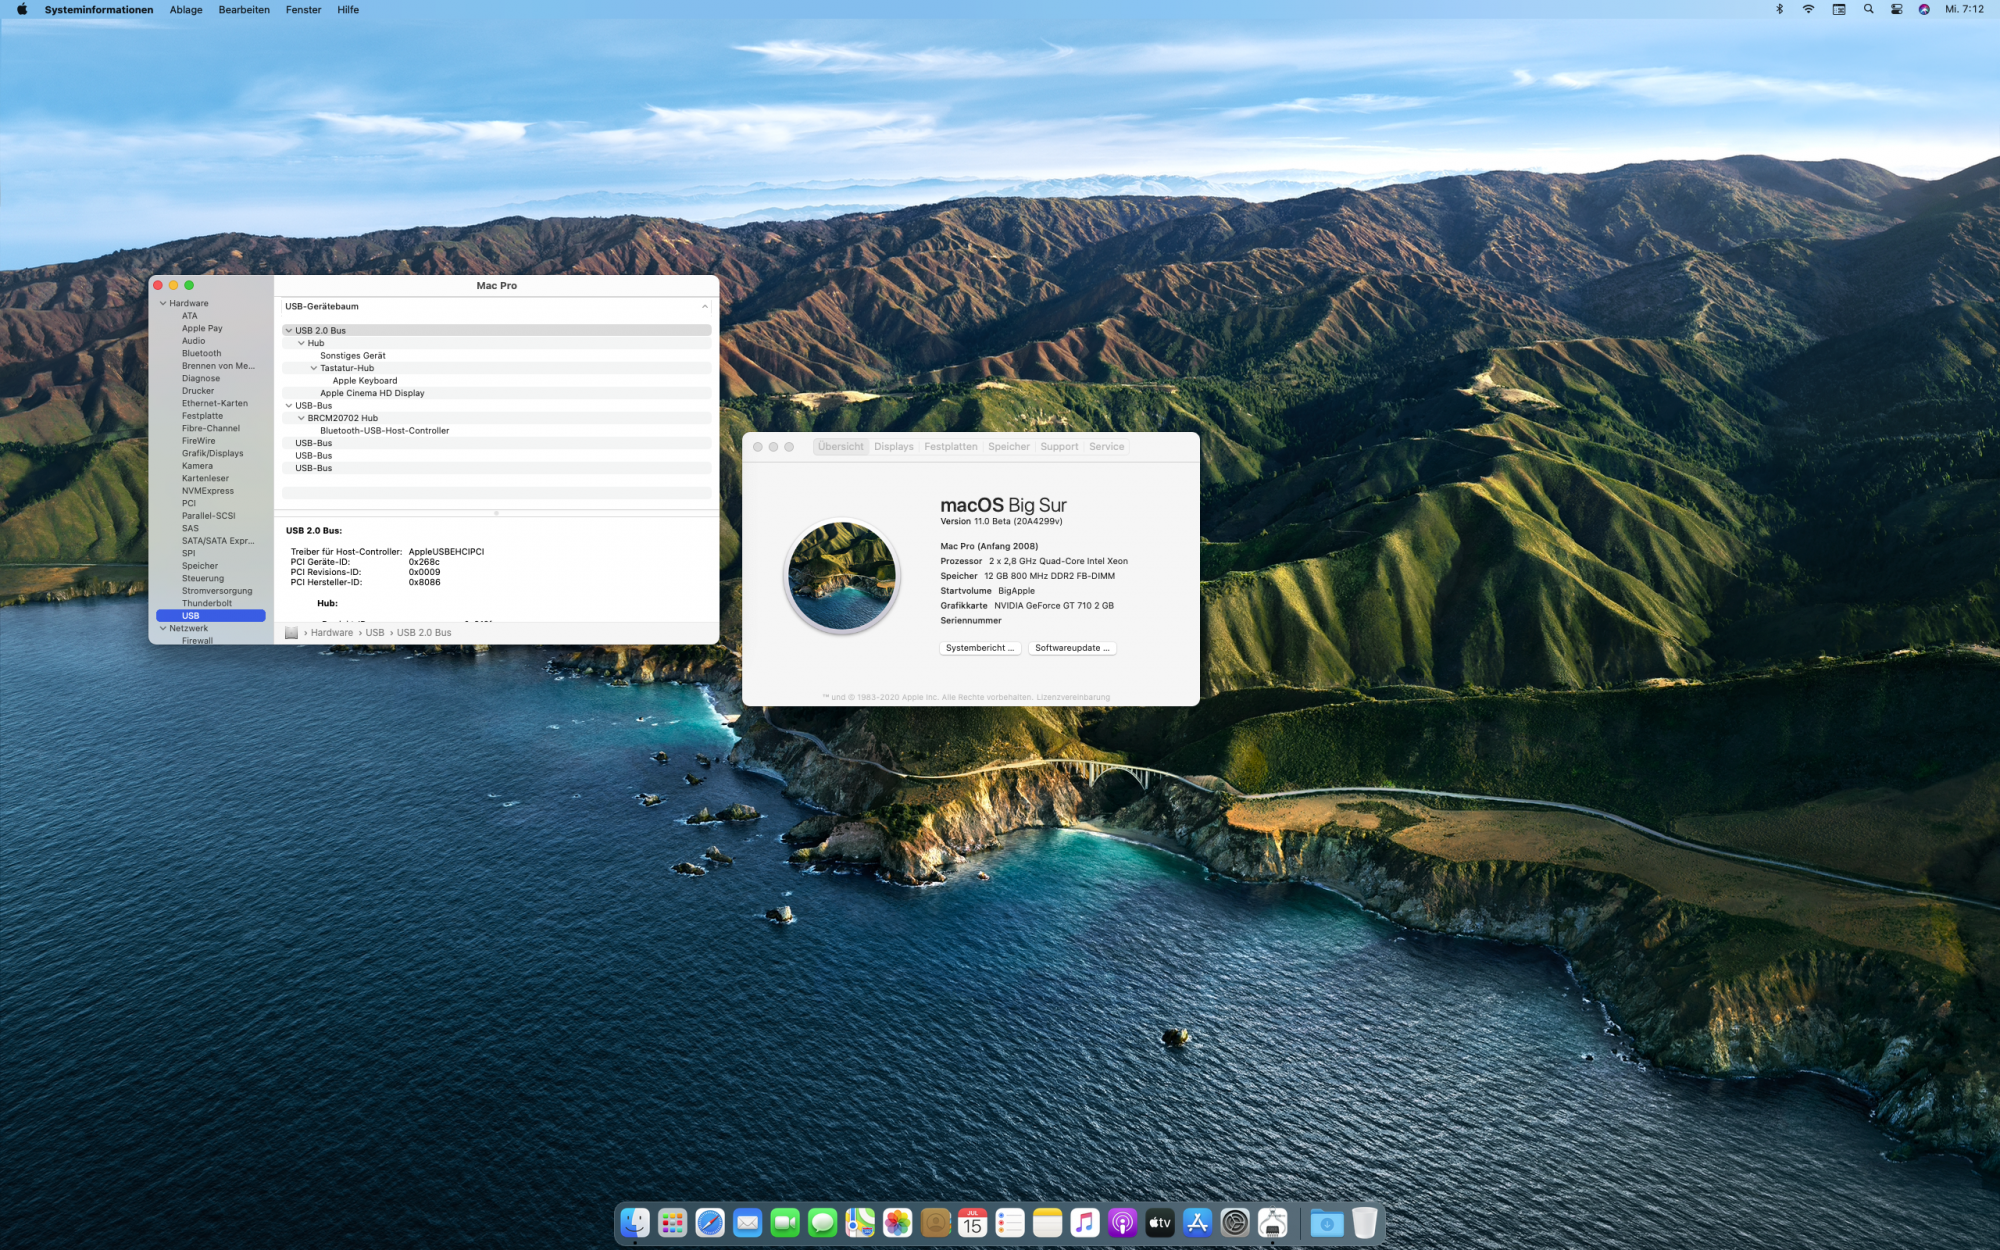This screenshot has width=2000, height=1250.
Task: Switch to the Displays tab
Action: pyautogui.click(x=893, y=447)
